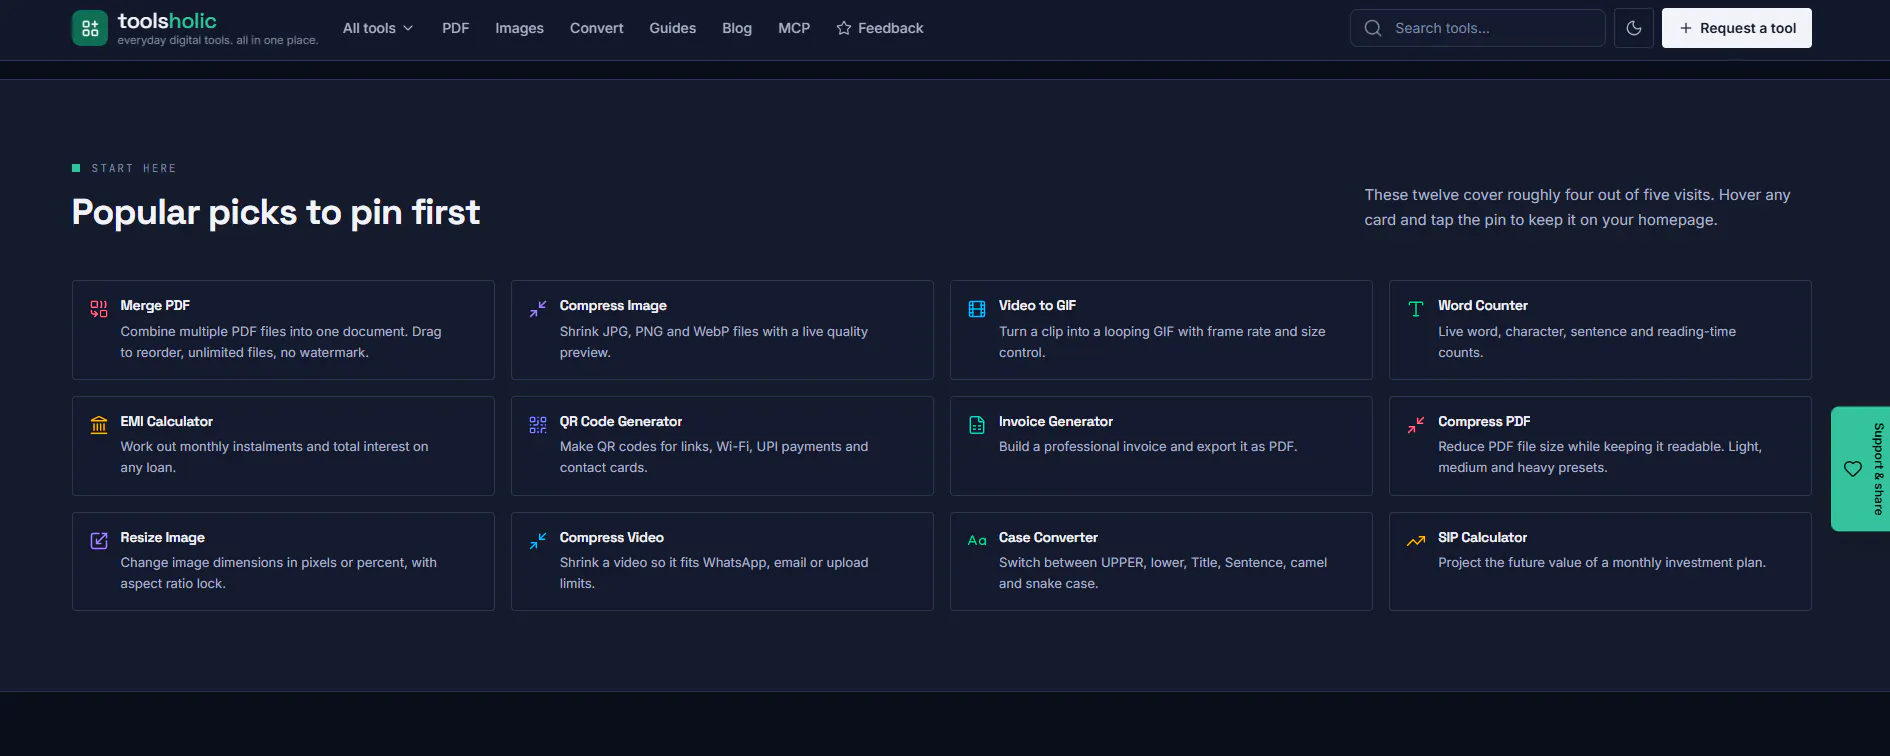
Task: Open the Case Converter tool title
Action: [1048, 538]
